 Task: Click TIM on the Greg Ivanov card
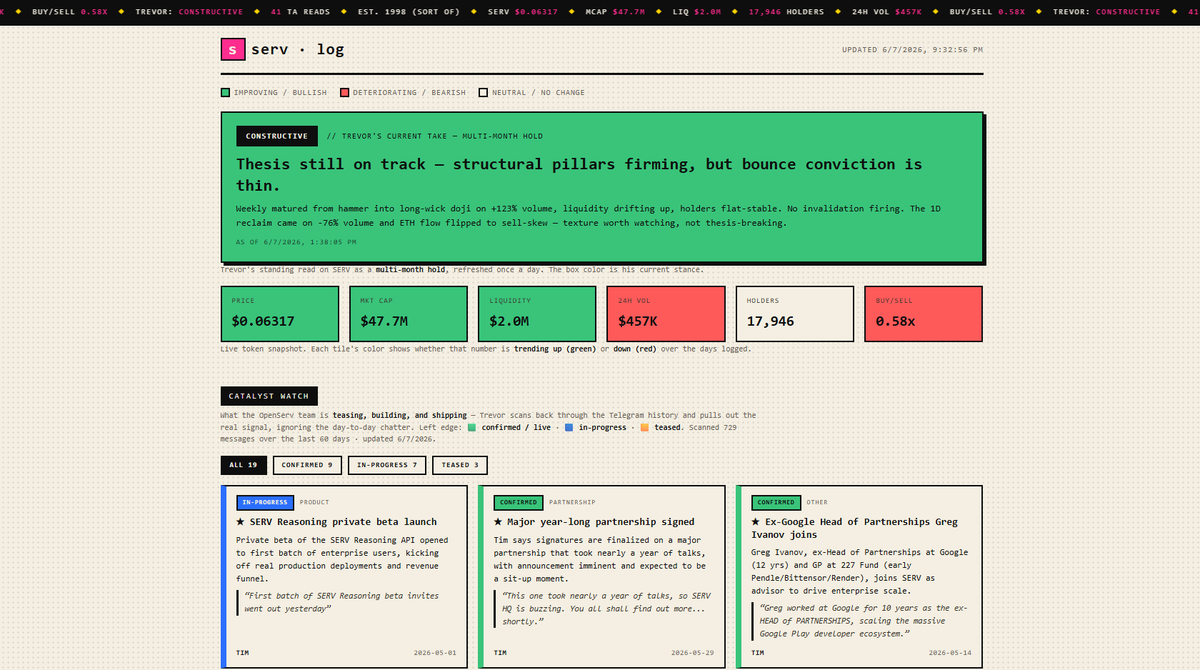click(x=758, y=653)
